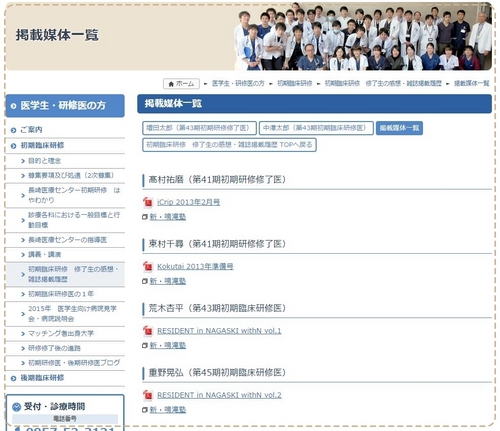Click the group photo header banner
The width and height of the screenshot is (500, 431).
click(x=363, y=37)
